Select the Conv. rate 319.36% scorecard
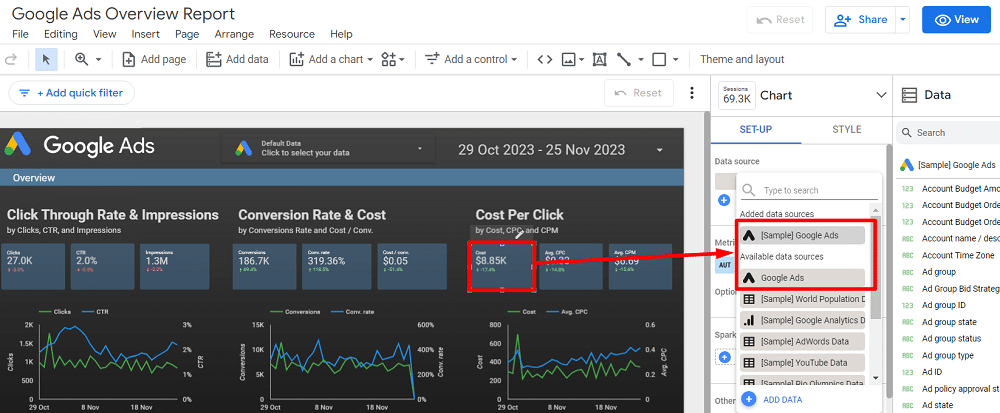Viewport: 1000px width, 413px height. [x=339, y=266]
